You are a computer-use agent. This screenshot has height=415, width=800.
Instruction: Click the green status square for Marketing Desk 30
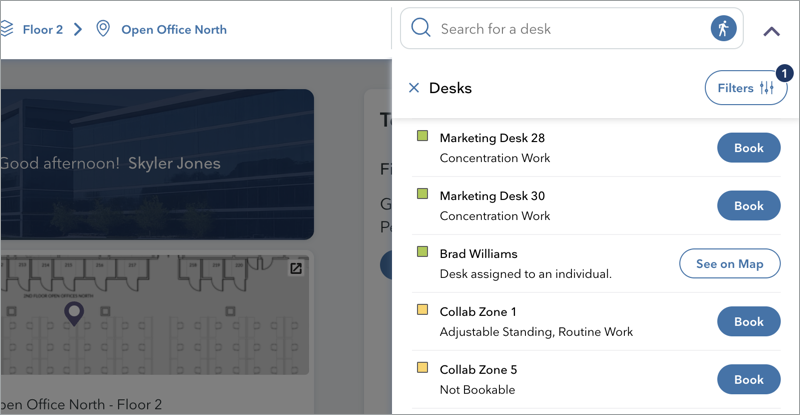pos(422,193)
